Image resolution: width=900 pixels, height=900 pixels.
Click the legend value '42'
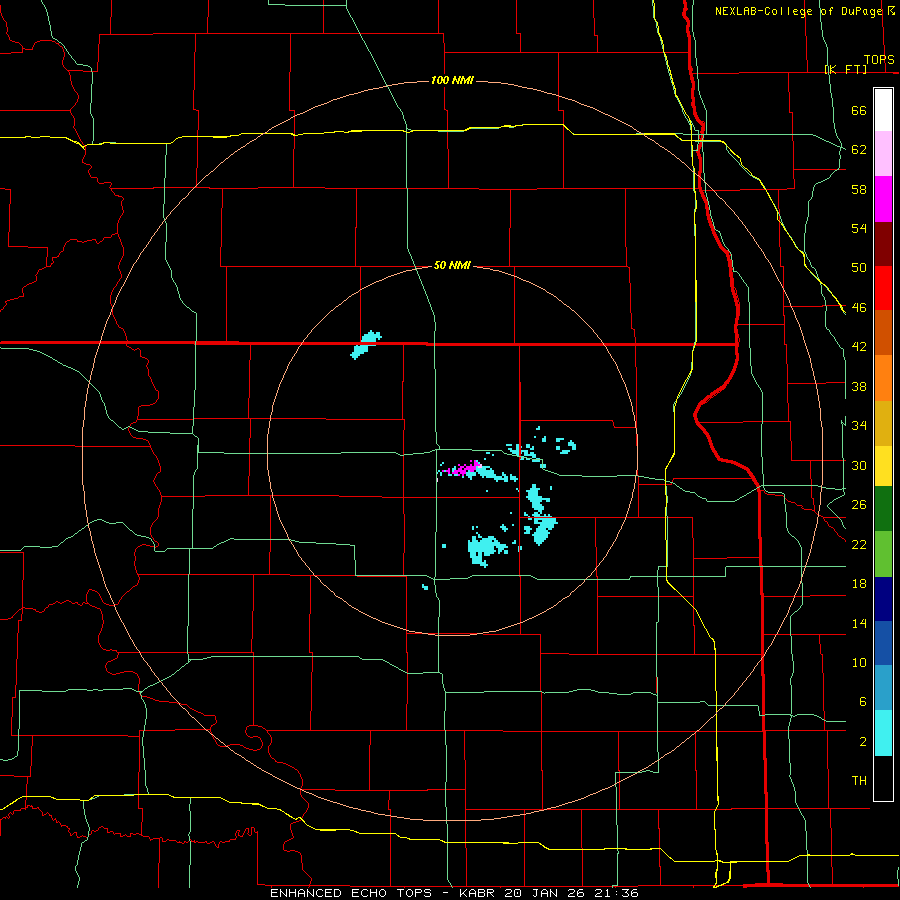[x=859, y=347]
